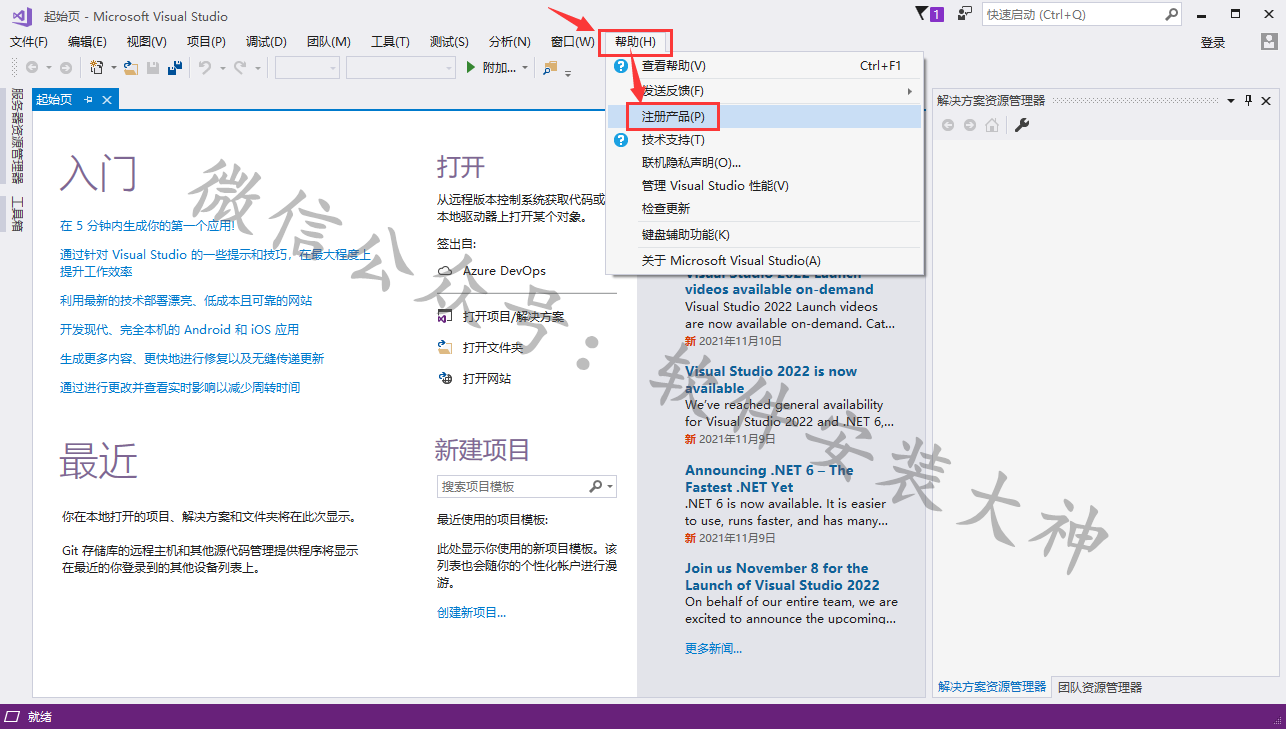Click the magnifier icon in the Quick Launch box

click(1172, 14)
